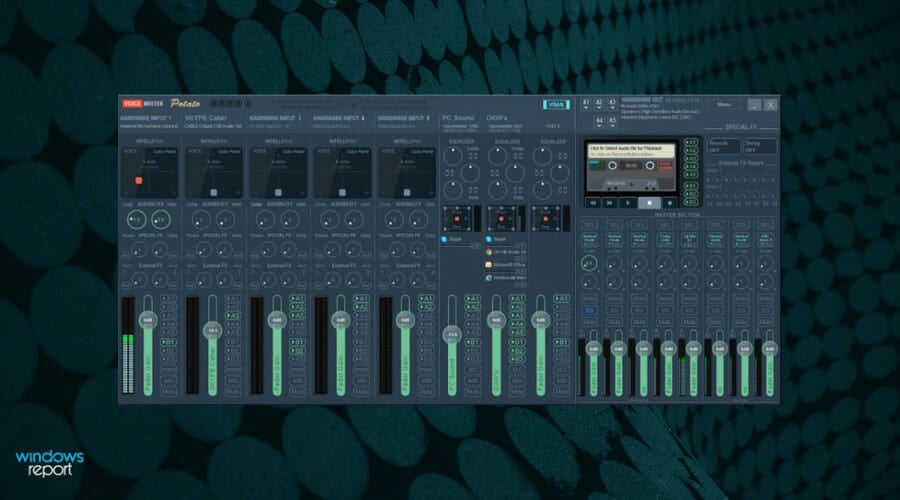
Task: Toggle A2 bus on Hardware Input 4
Action: click(361, 307)
